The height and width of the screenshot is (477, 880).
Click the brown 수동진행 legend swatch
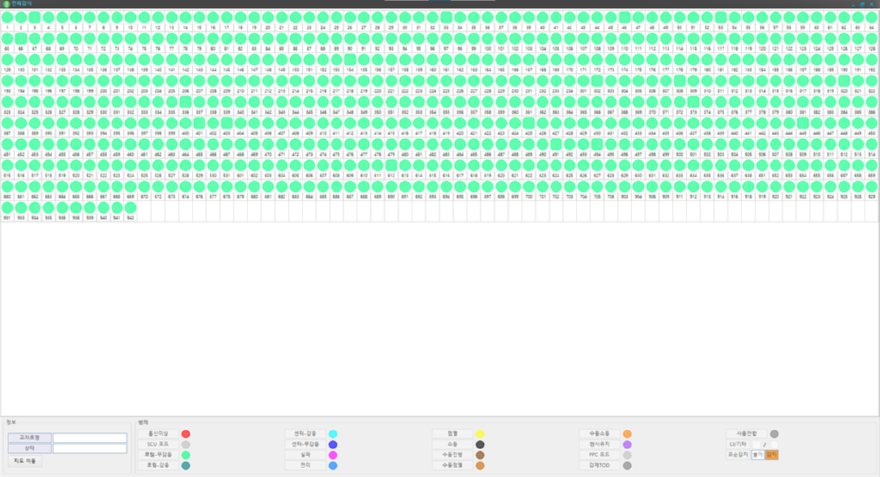pos(480,455)
